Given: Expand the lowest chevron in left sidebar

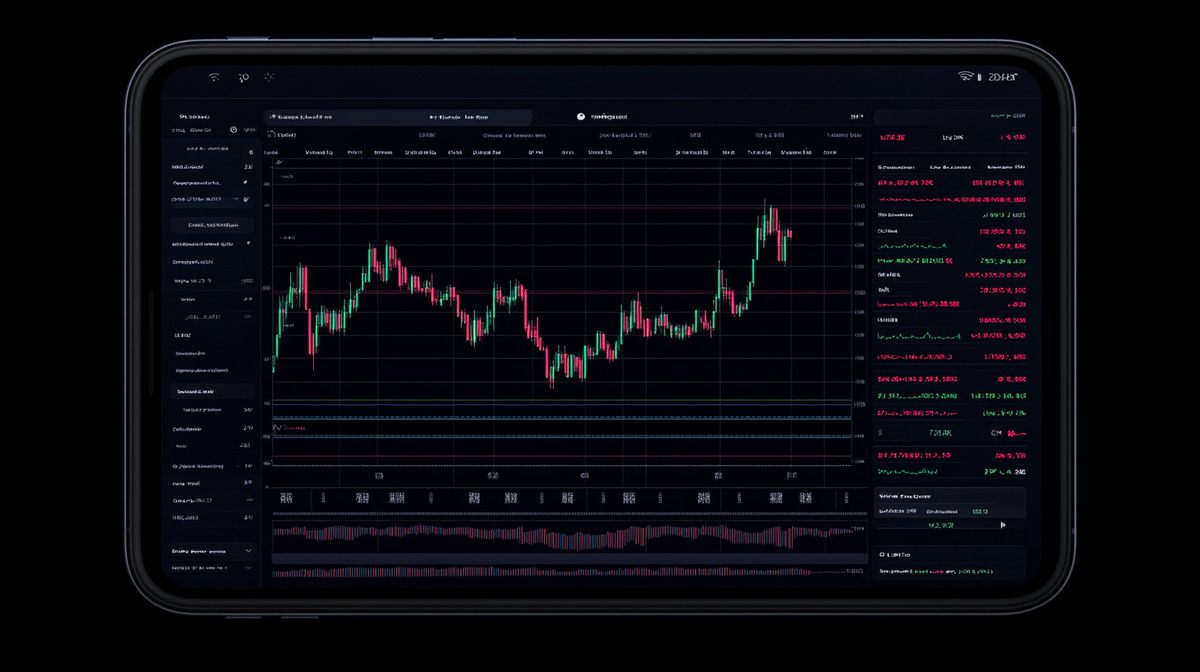Looking at the screenshot, I should [x=248, y=567].
